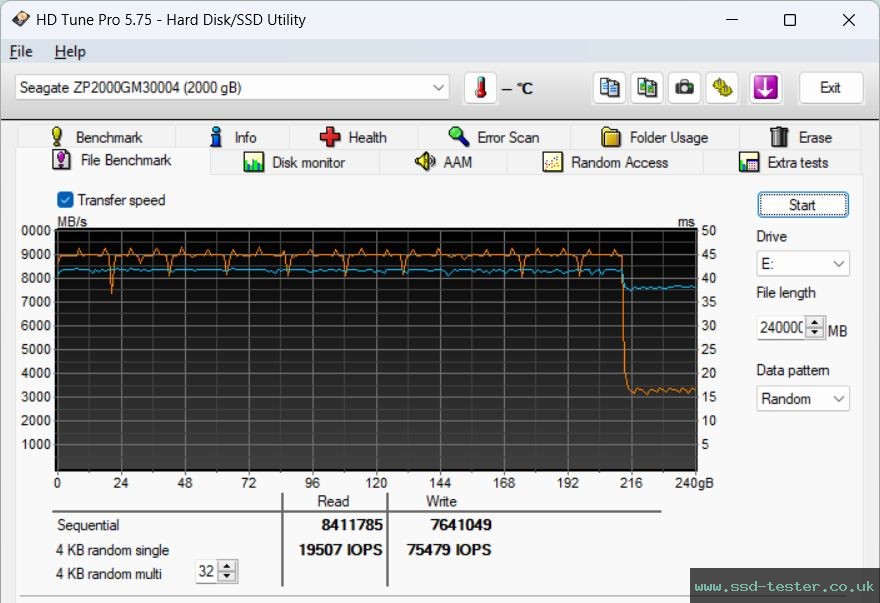Open the Drive E: dropdown
Viewport: 880px width, 603px height.
click(x=803, y=263)
